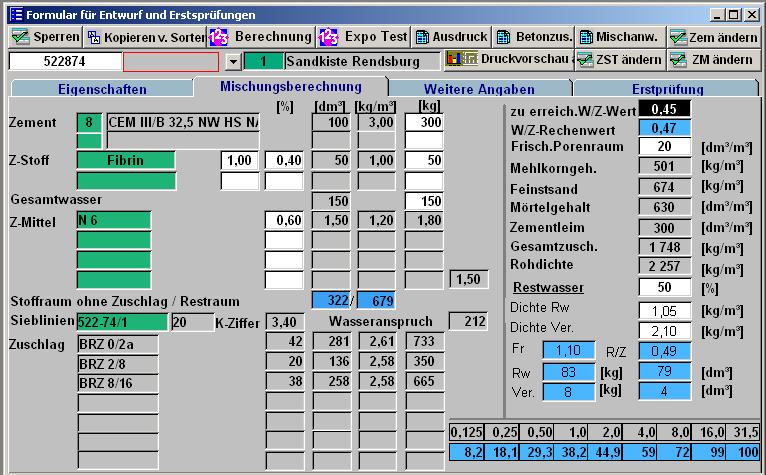Viewport: 766px width, 475px height.
Task: Run Berechnung from the toolbar
Action: pyautogui.click(x=260, y=37)
